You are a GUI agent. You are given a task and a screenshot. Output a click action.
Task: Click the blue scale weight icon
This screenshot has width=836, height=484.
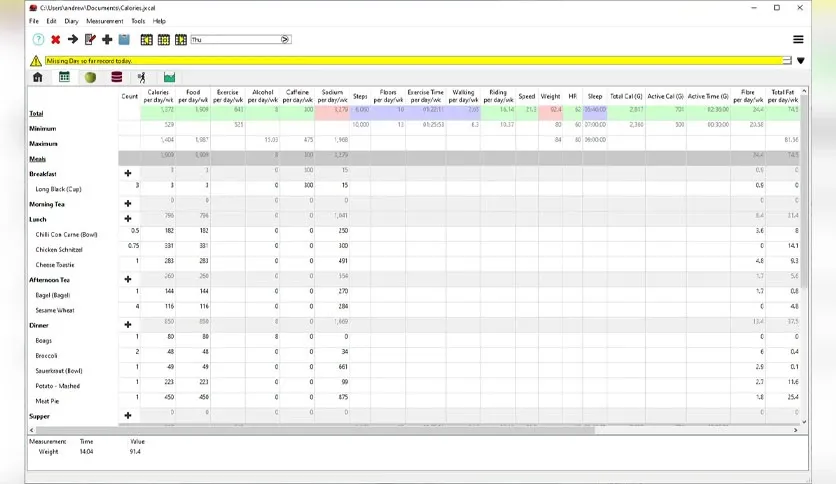click(x=124, y=39)
